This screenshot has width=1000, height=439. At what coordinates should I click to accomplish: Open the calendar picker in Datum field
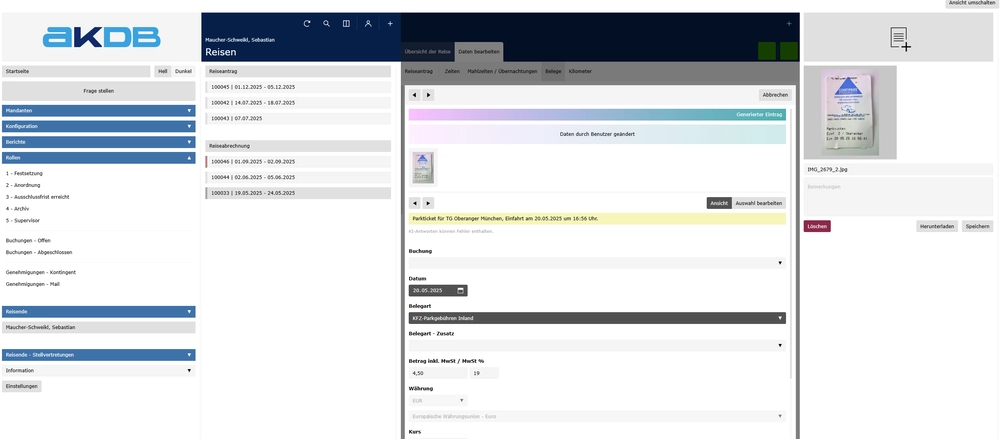click(x=460, y=291)
